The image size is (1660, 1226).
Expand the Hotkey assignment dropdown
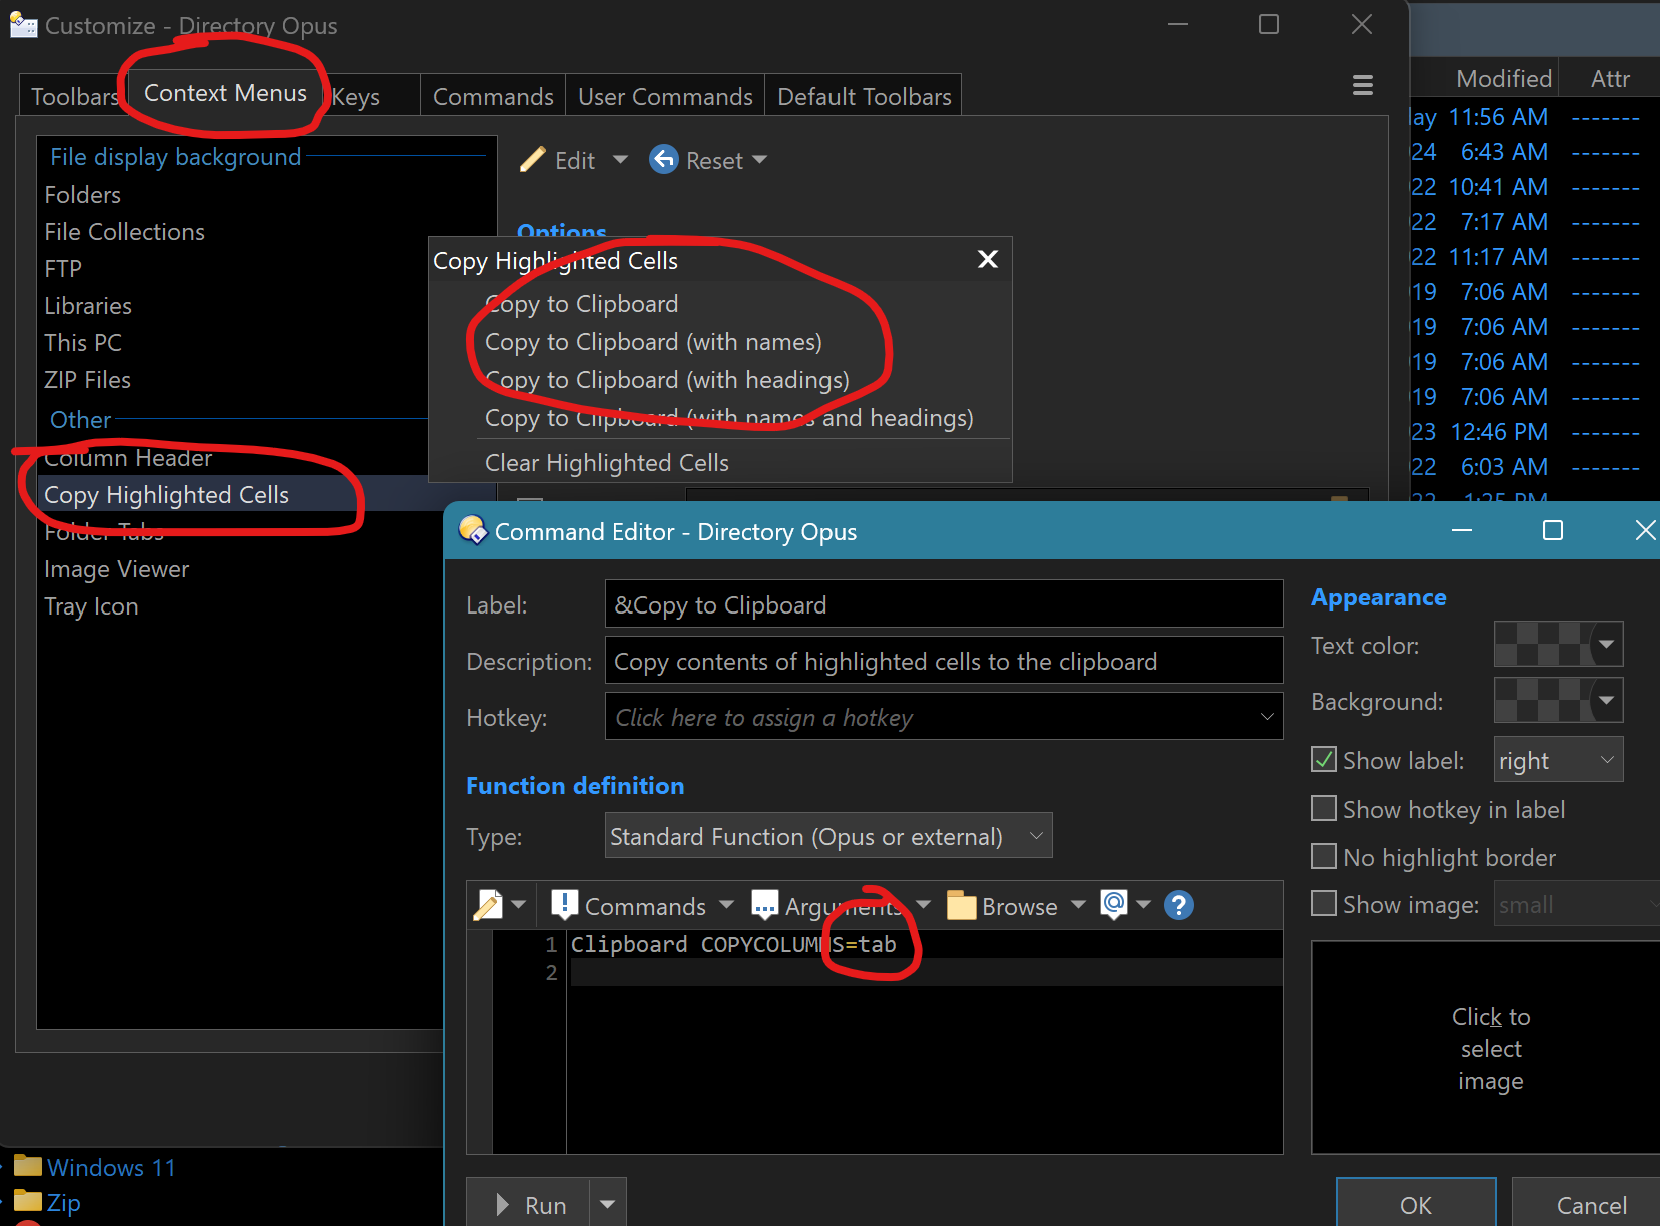[943, 717]
